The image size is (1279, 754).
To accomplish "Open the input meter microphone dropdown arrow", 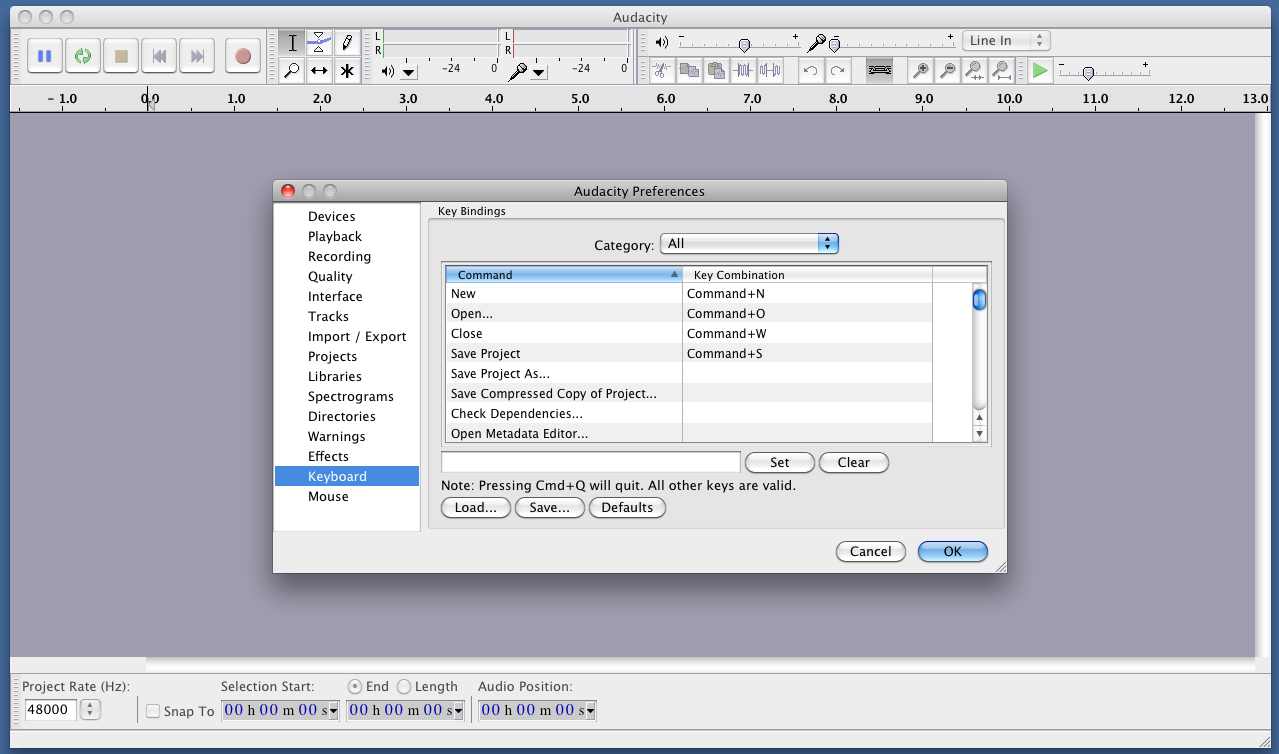I will coord(540,72).
